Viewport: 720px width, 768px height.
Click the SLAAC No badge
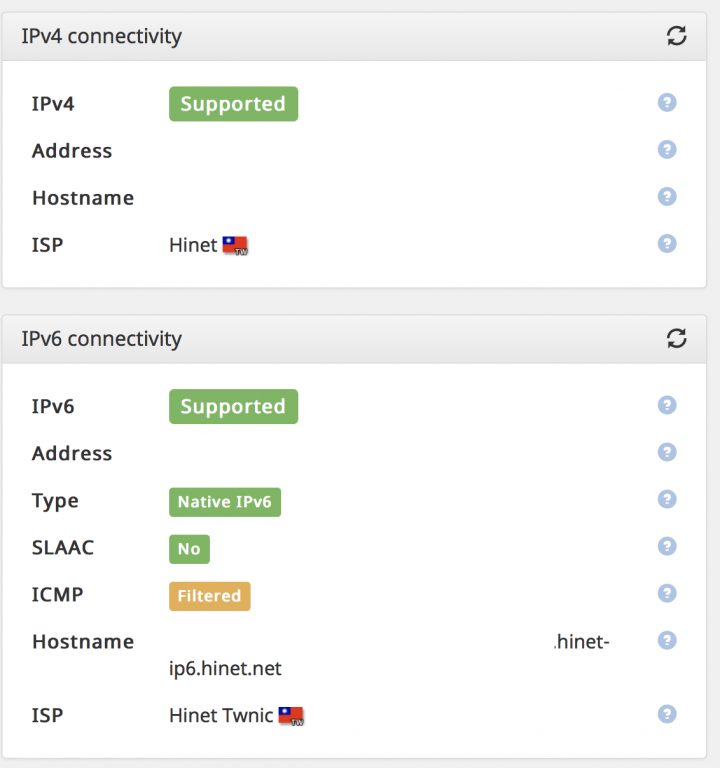point(190,549)
